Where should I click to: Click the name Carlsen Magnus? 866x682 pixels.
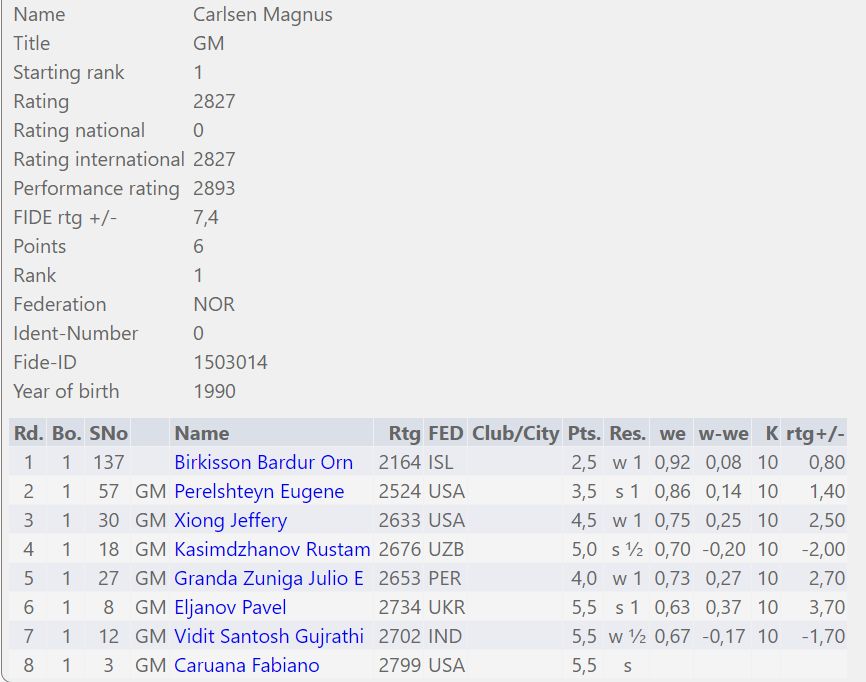262,14
